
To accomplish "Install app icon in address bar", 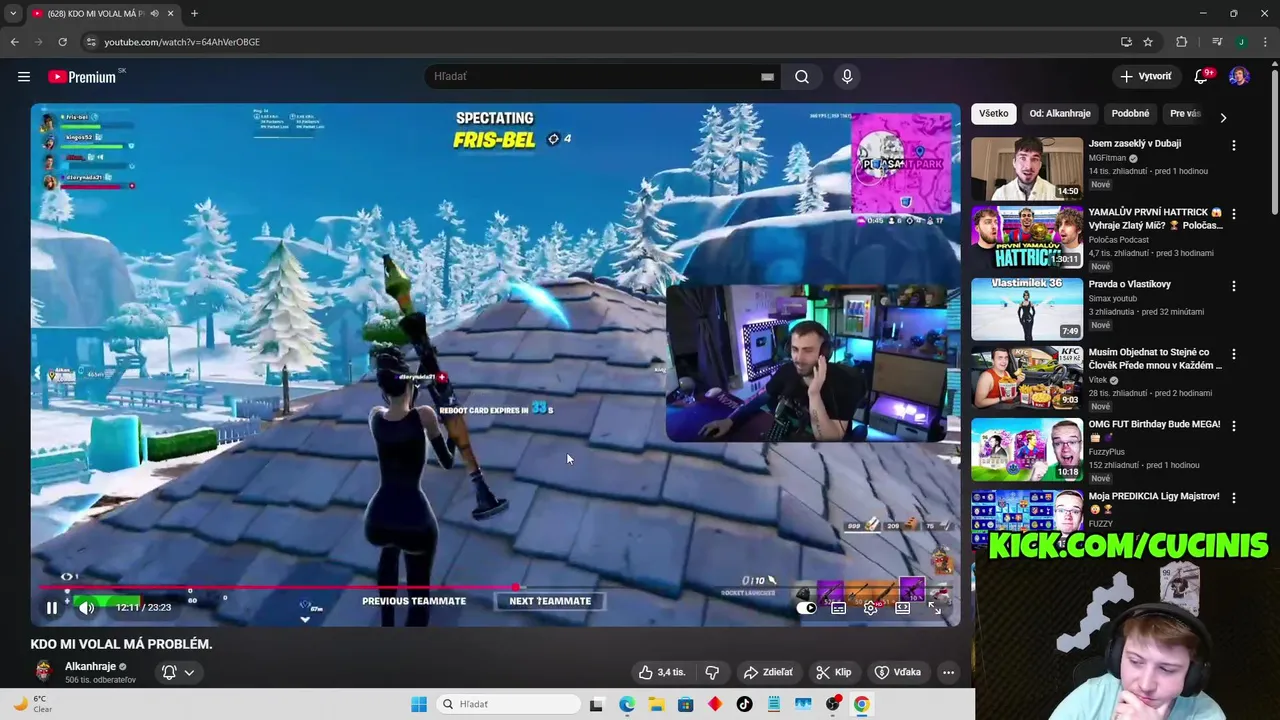I will [x=1126, y=42].
